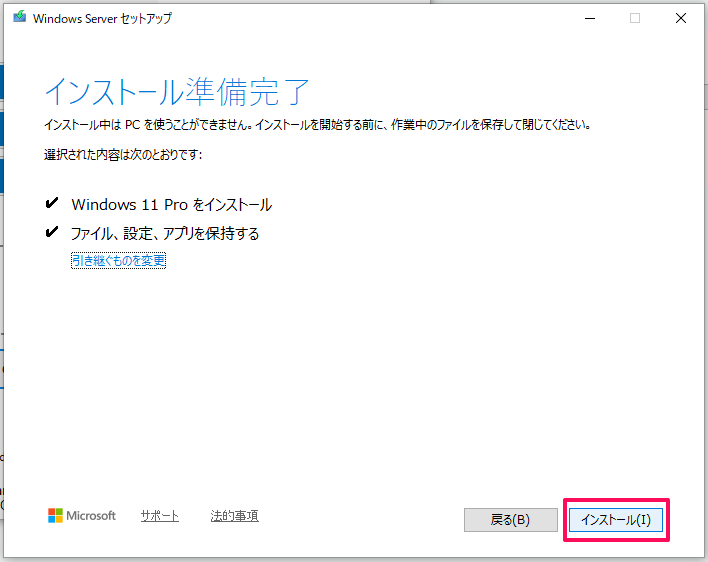
Task: Open the 引き継ぐものを変更 link
Action: pos(118,260)
